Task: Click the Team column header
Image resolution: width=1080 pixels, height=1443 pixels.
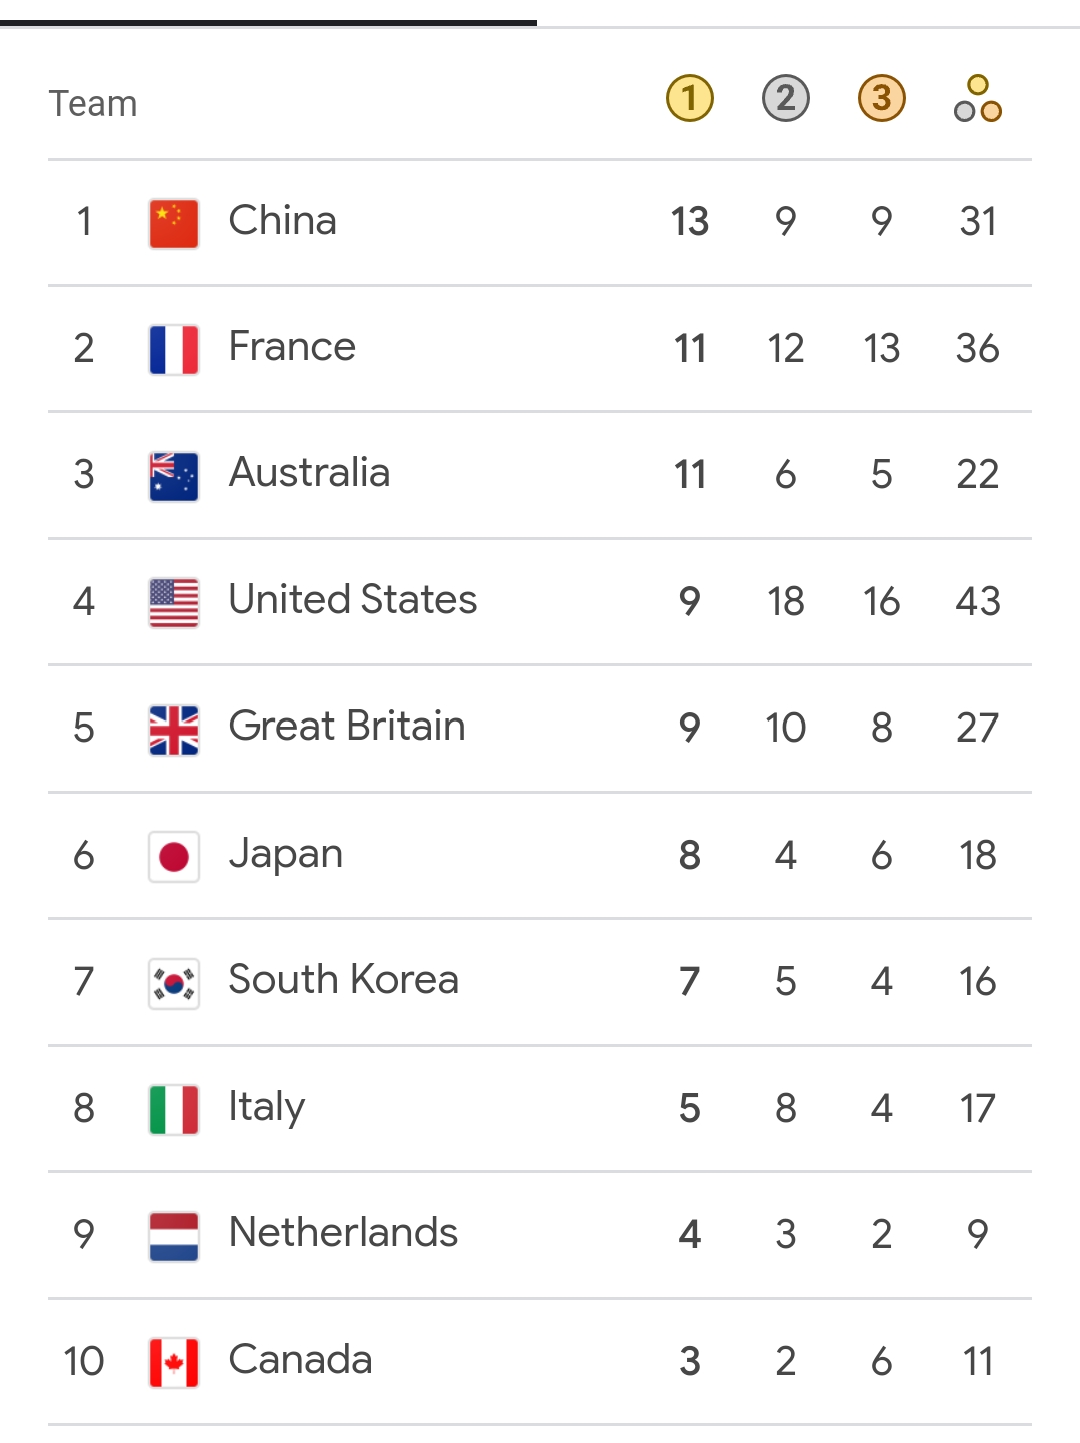Action: click(93, 103)
